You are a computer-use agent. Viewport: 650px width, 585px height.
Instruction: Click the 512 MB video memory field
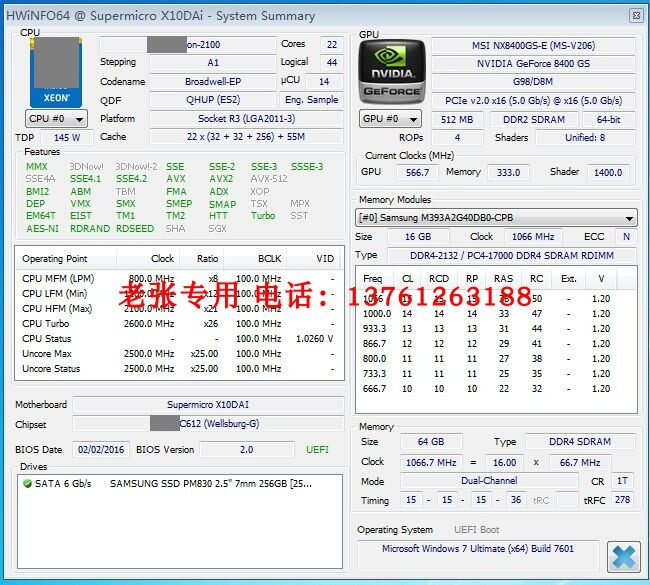[457, 120]
